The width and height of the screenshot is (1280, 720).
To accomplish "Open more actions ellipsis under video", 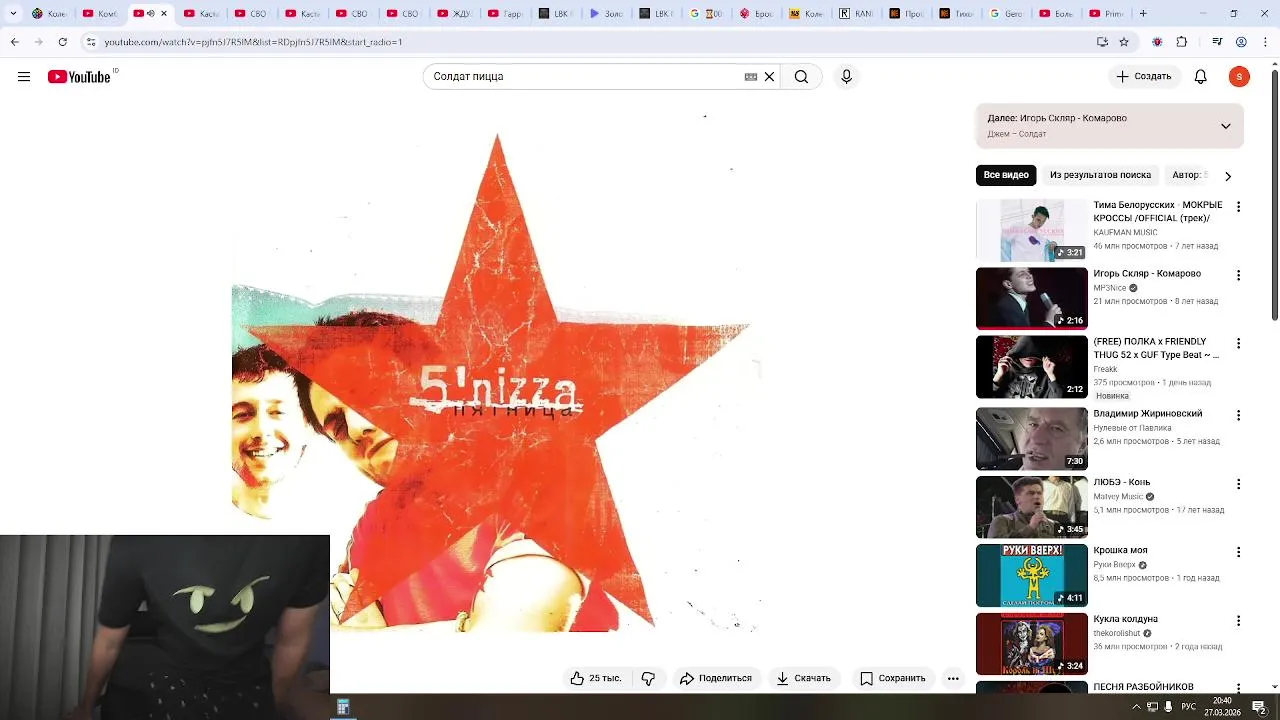I will pyautogui.click(x=953, y=678).
